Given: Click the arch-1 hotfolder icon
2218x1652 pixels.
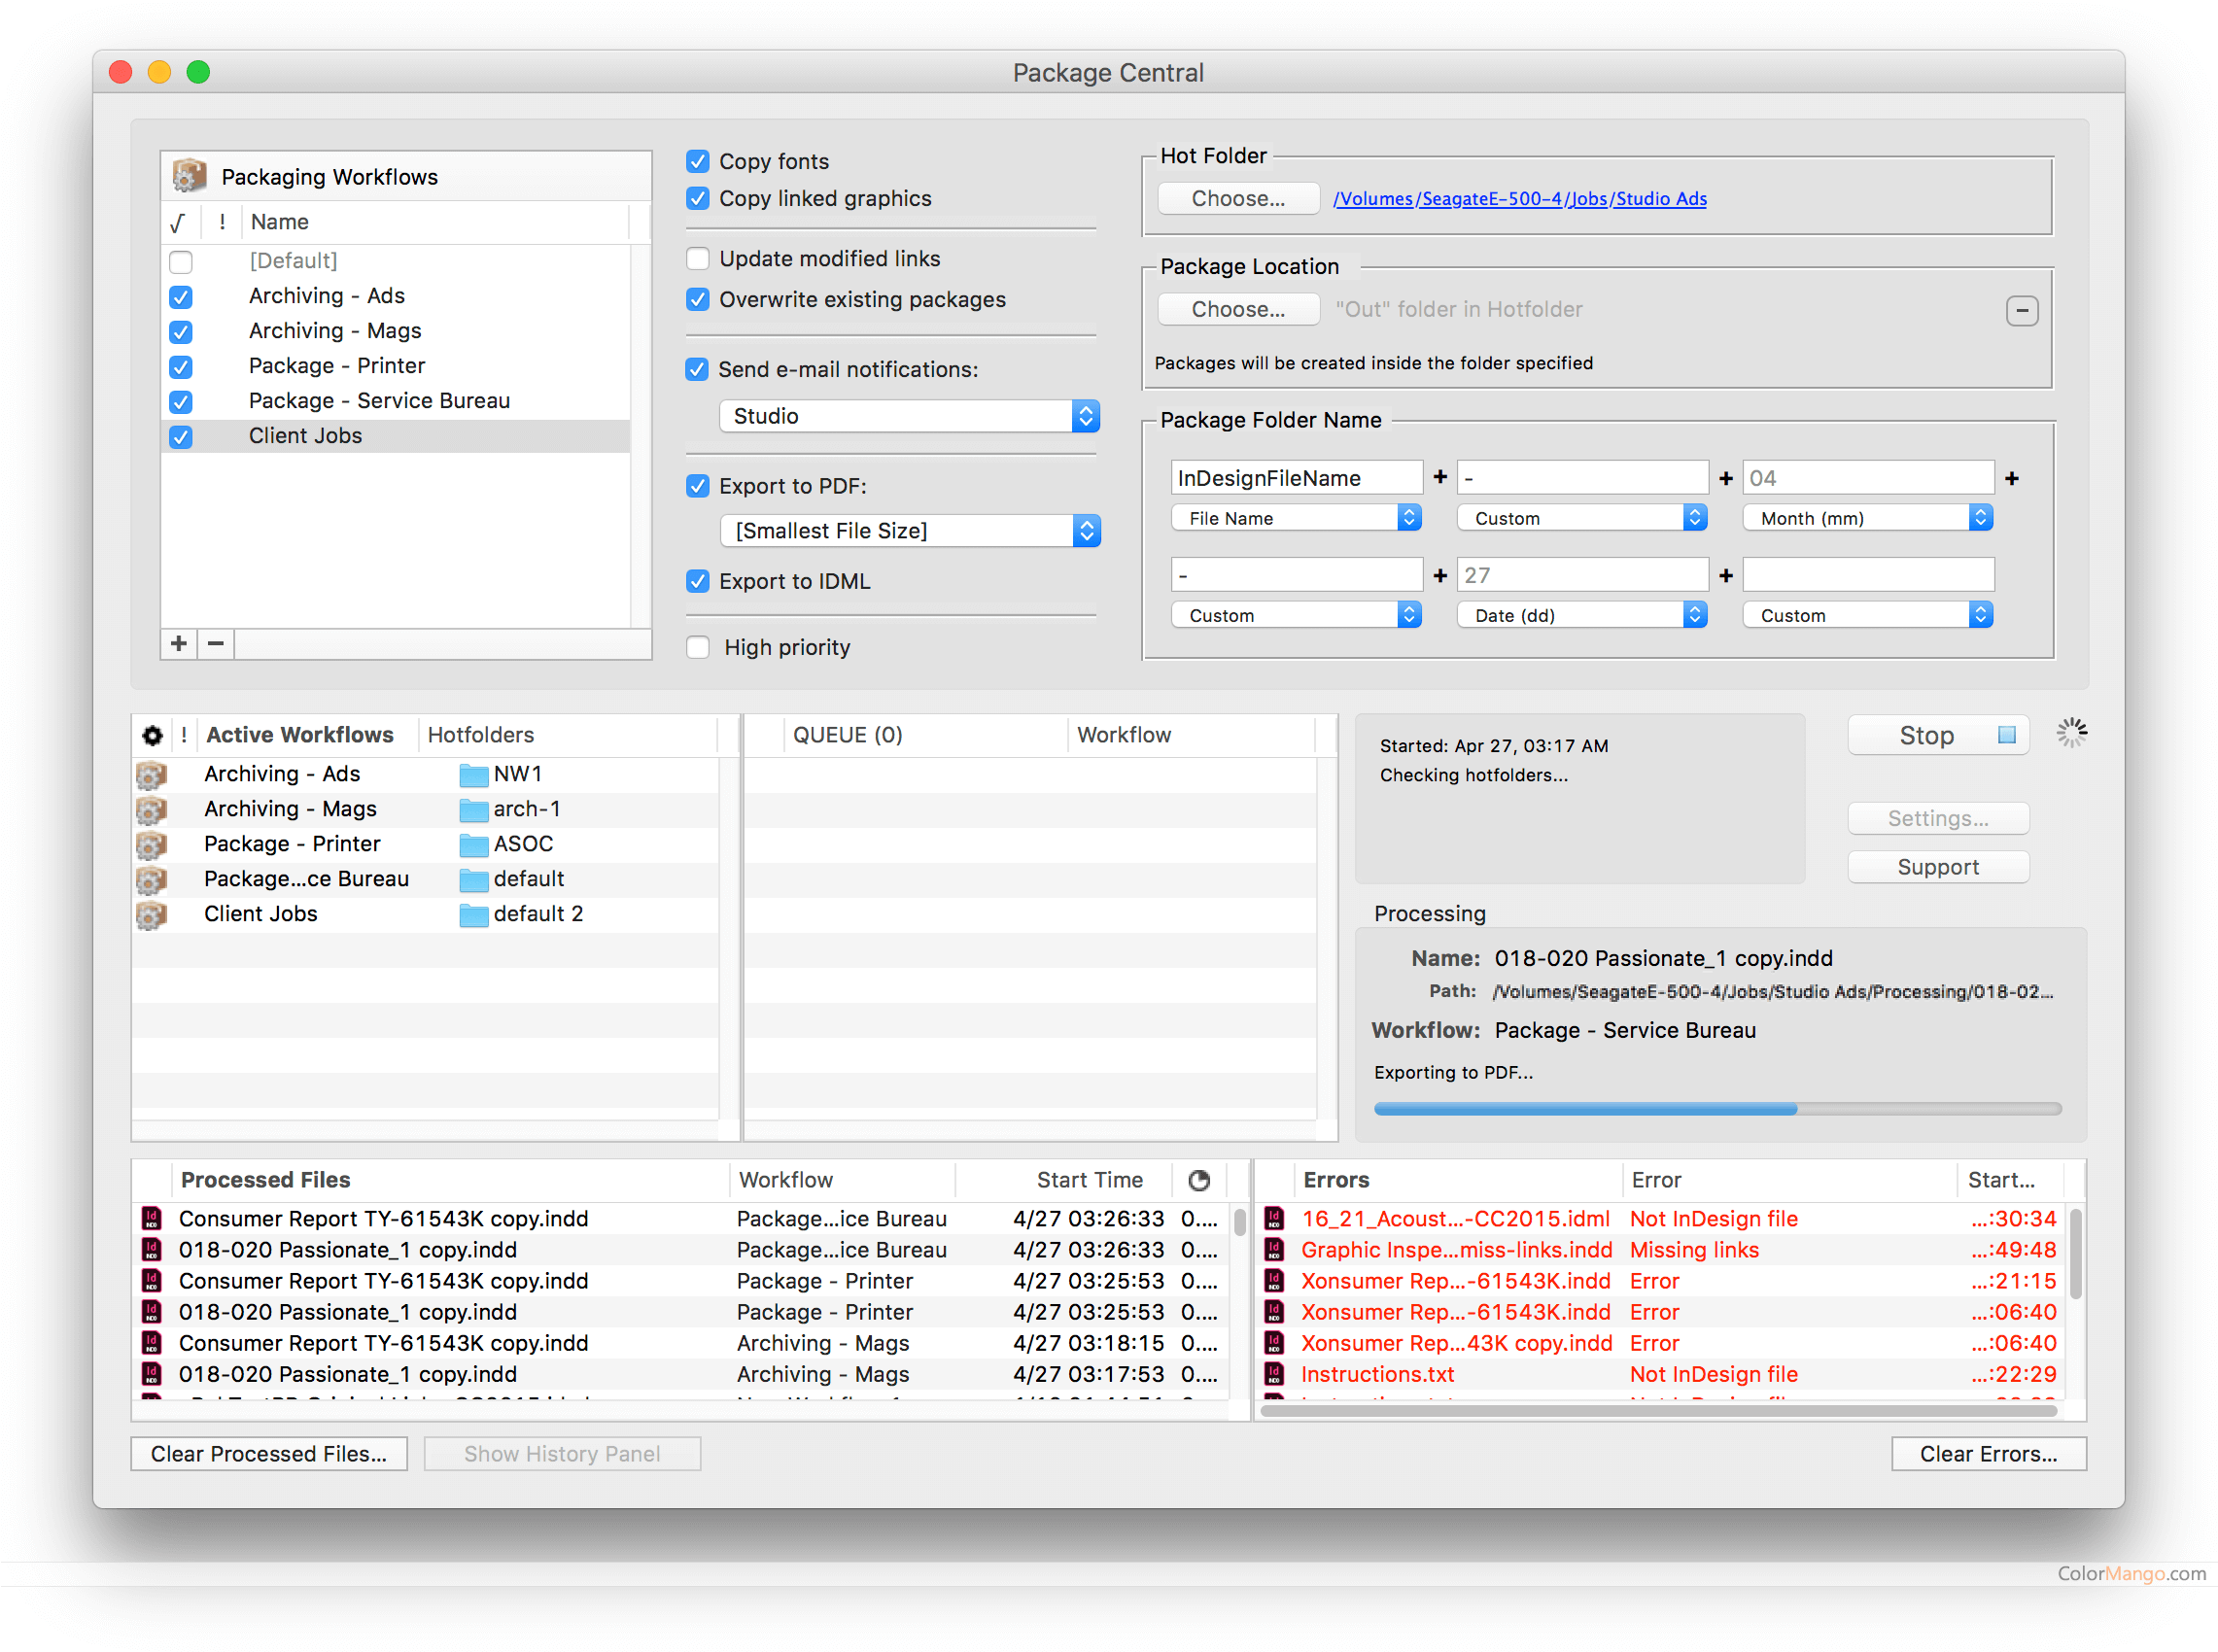Looking at the screenshot, I should pos(473,810).
